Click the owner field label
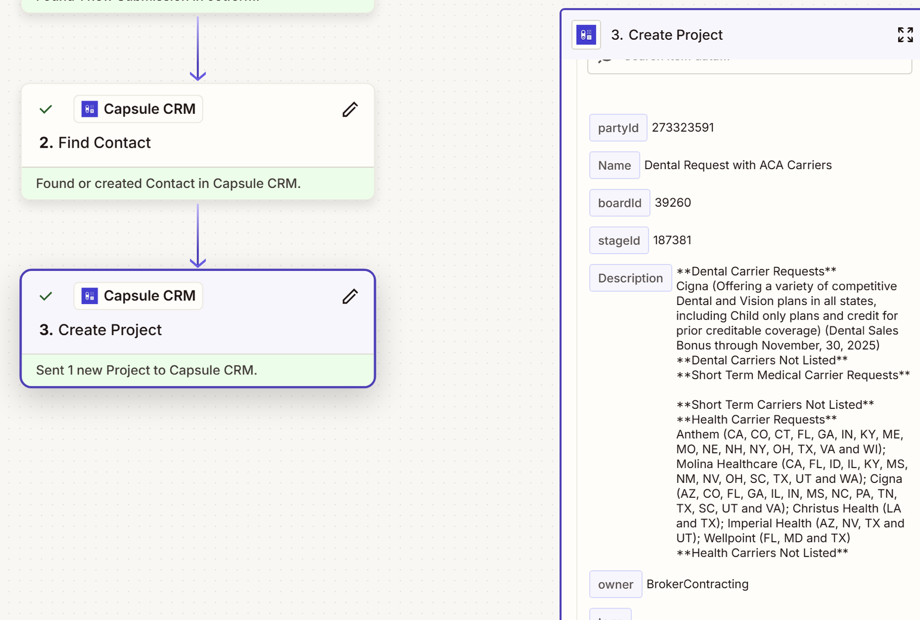 615,584
